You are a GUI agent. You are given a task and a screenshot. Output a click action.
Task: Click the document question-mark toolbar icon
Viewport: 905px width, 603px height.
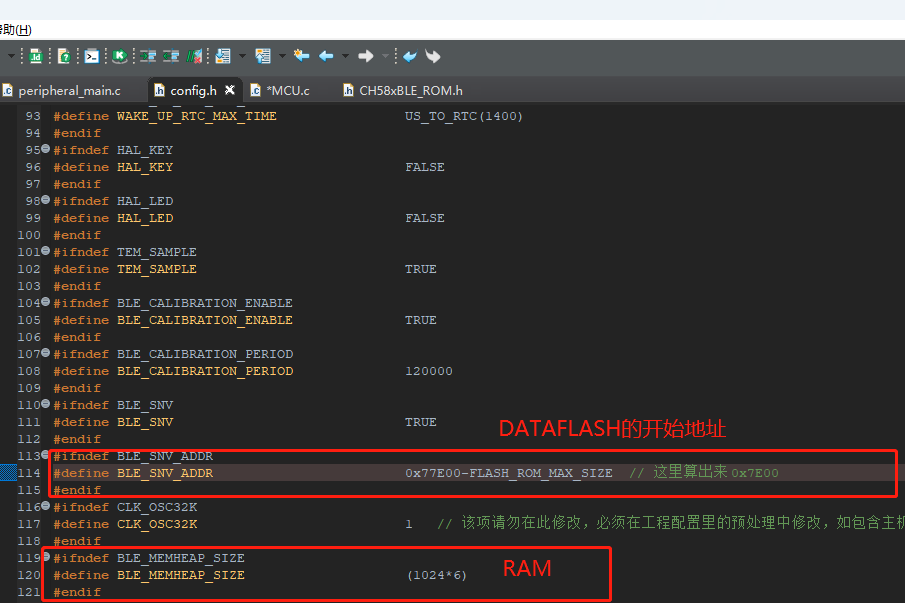pos(64,56)
